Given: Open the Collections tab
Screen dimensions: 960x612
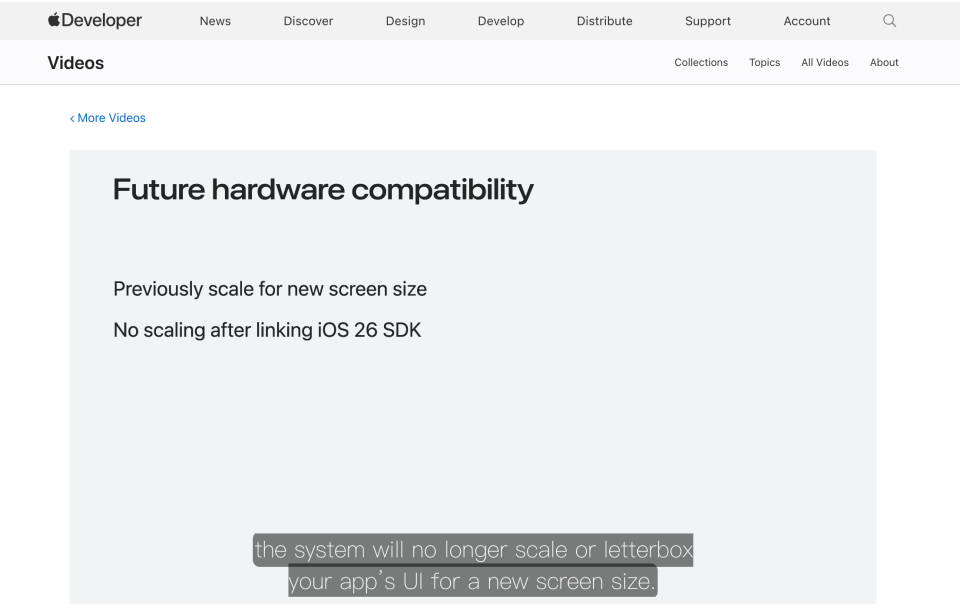Looking at the screenshot, I should coord(701,62).
